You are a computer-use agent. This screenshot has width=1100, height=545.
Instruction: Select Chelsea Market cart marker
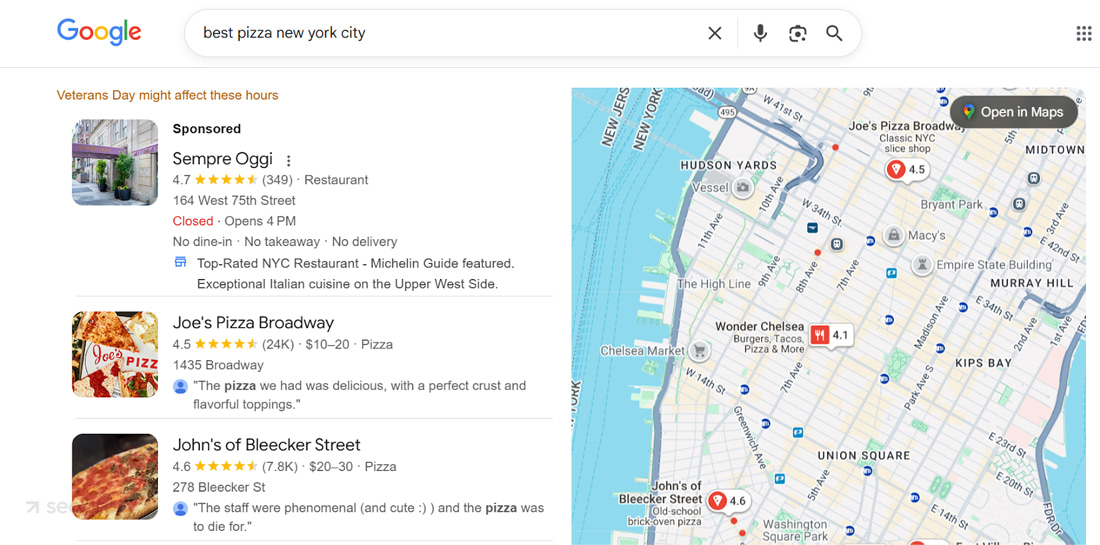699,350
